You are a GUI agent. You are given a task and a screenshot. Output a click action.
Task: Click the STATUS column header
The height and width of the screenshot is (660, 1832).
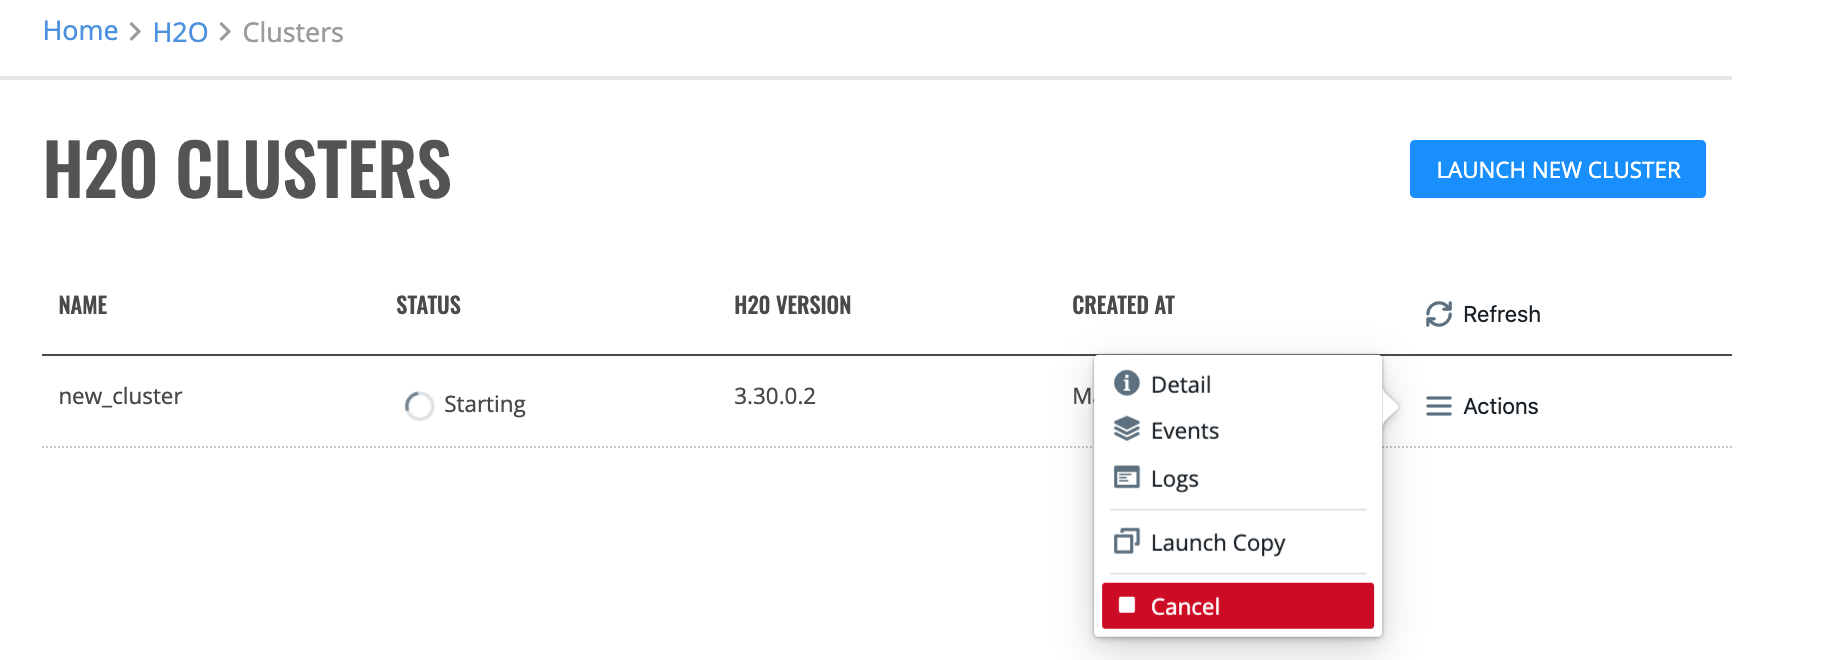[428, 305]
